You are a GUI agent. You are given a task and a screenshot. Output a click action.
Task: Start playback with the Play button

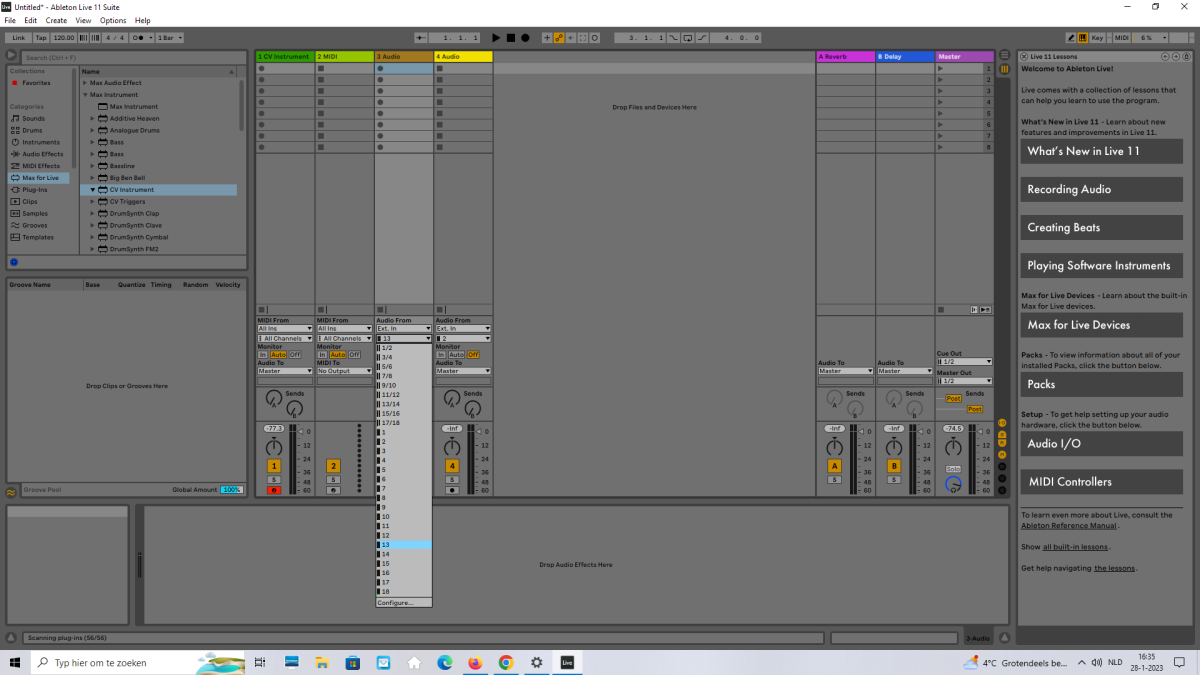pos(496,37)
